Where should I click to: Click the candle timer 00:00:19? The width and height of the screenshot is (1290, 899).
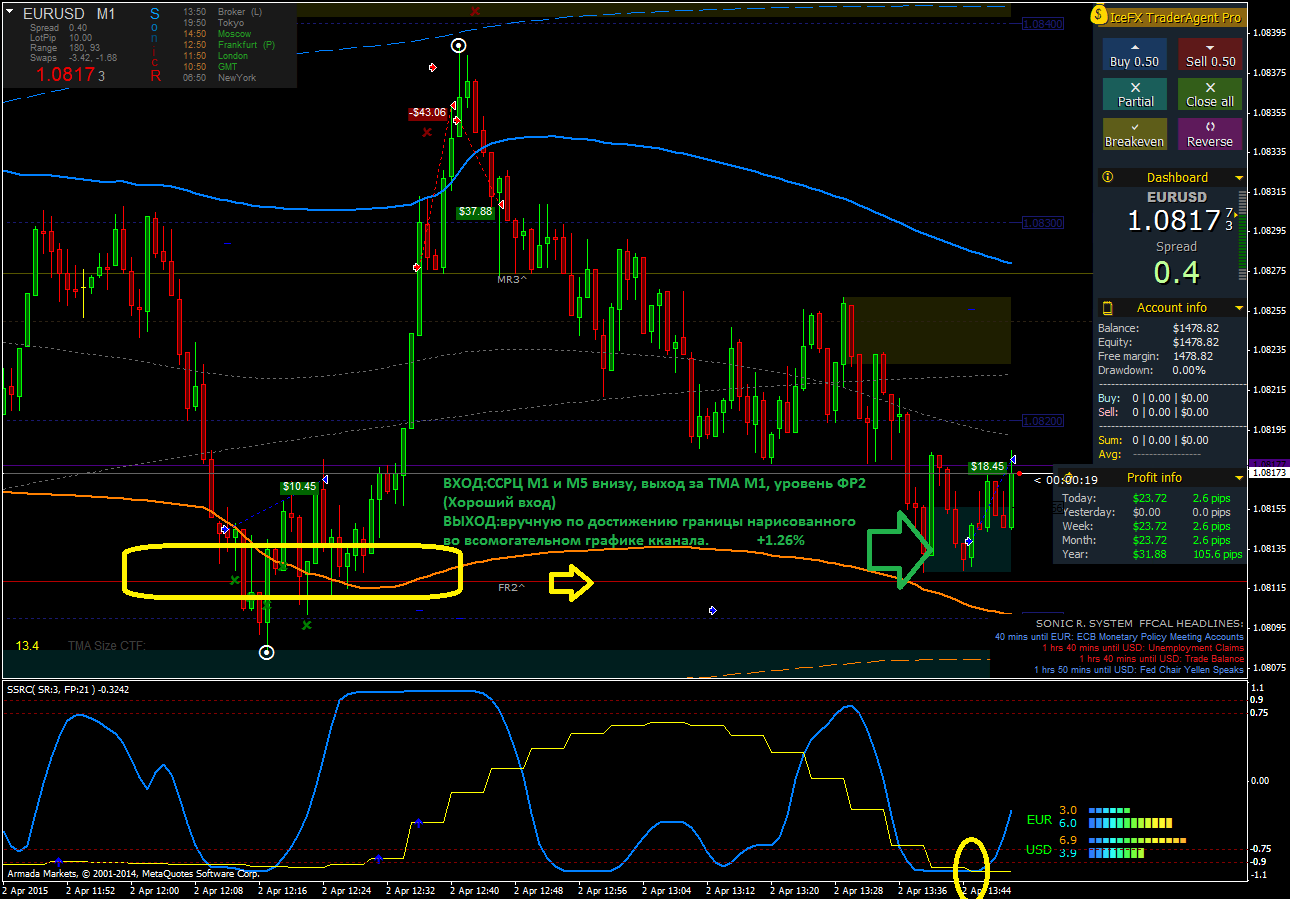1067,479
